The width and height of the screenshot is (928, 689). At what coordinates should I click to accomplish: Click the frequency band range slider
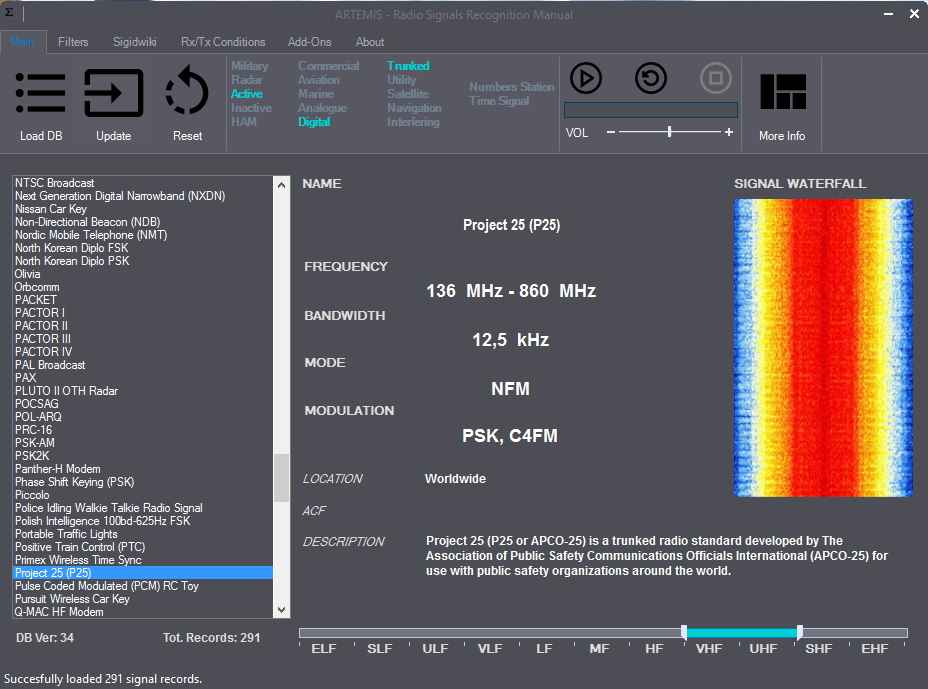coord(603,633)
